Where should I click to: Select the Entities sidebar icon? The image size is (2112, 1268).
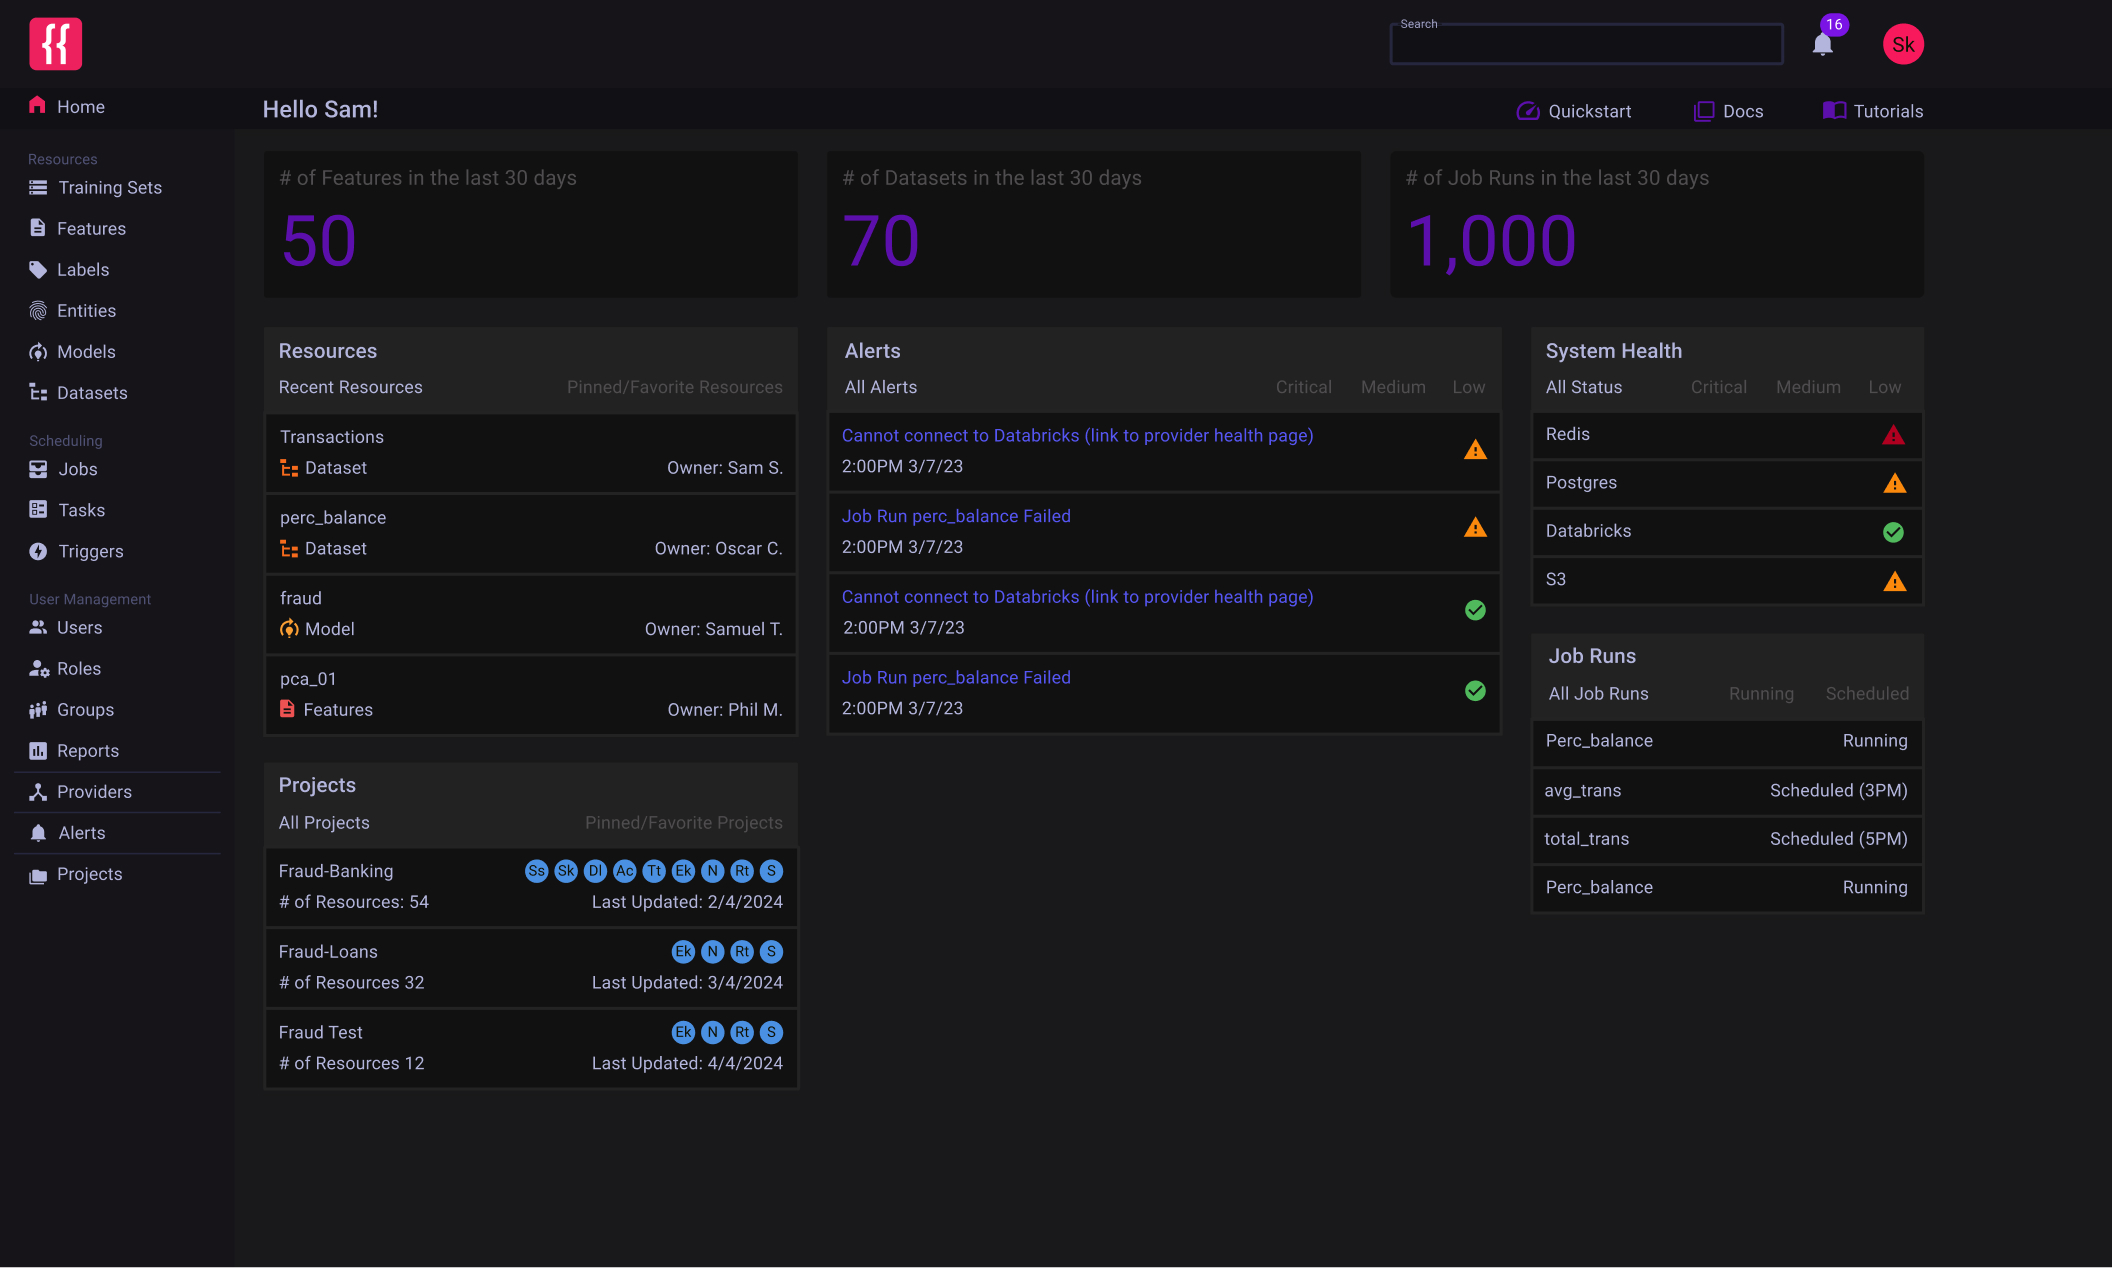pyautogui.click(x=38, y=310)
